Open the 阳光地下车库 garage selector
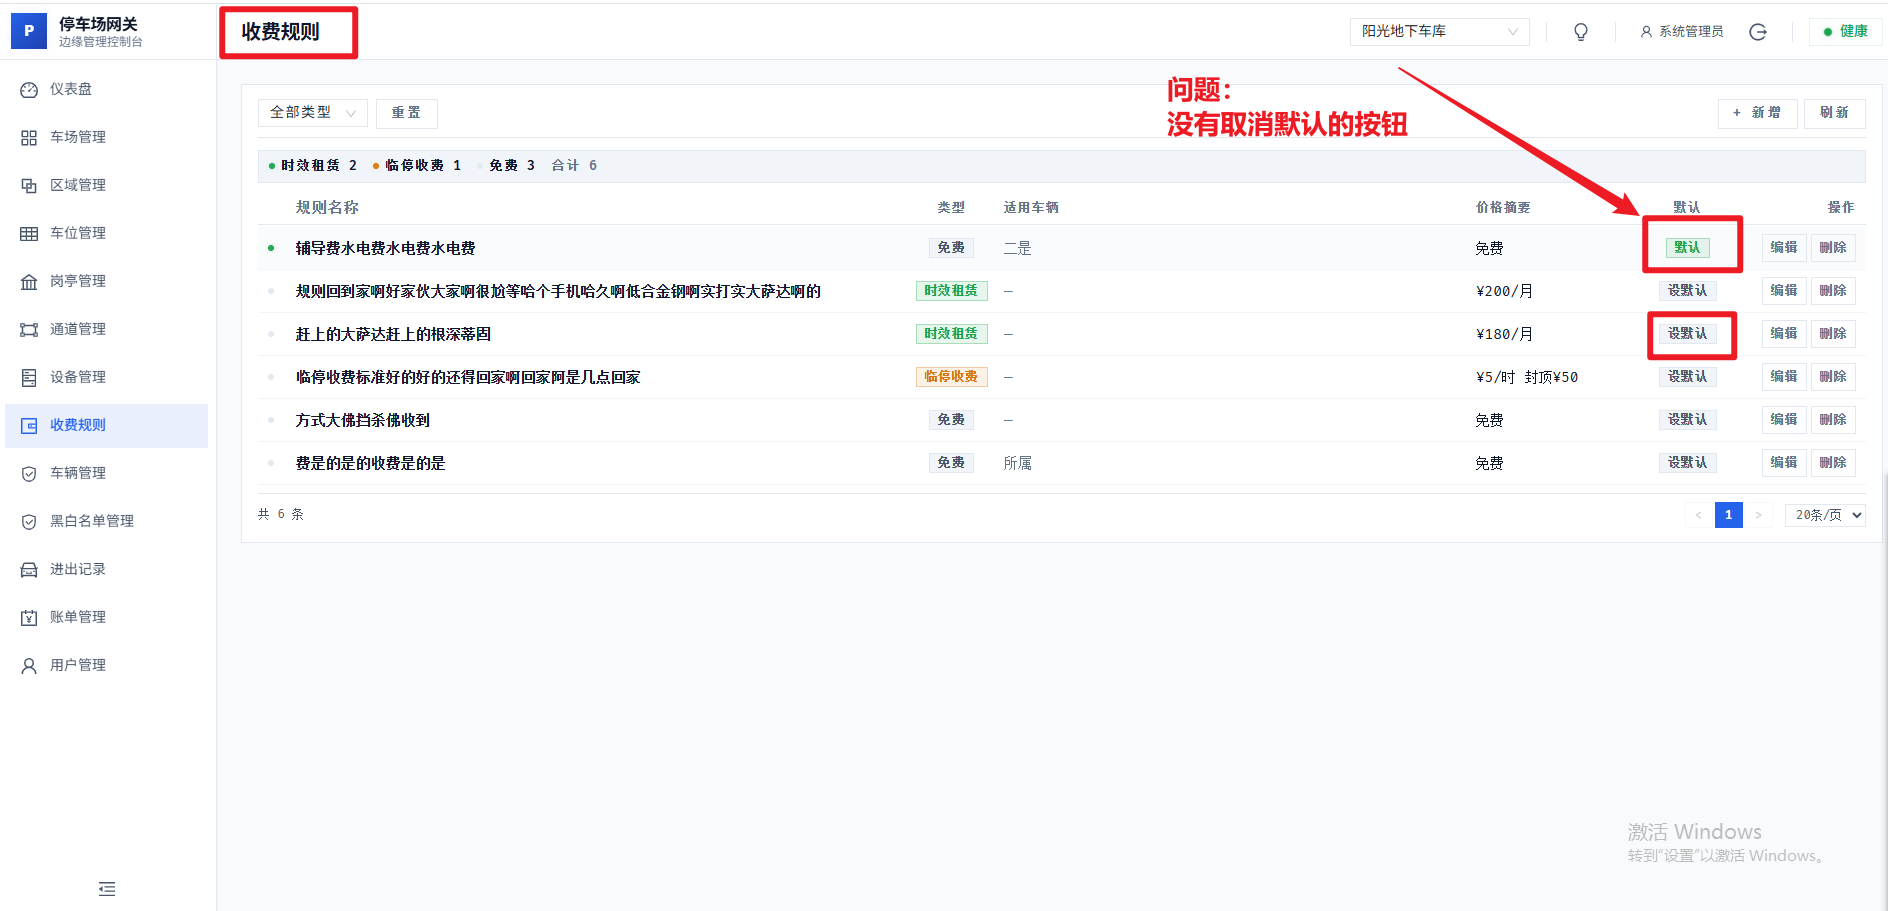Viewport: 1888px width, 911px height. [1438, 31]
